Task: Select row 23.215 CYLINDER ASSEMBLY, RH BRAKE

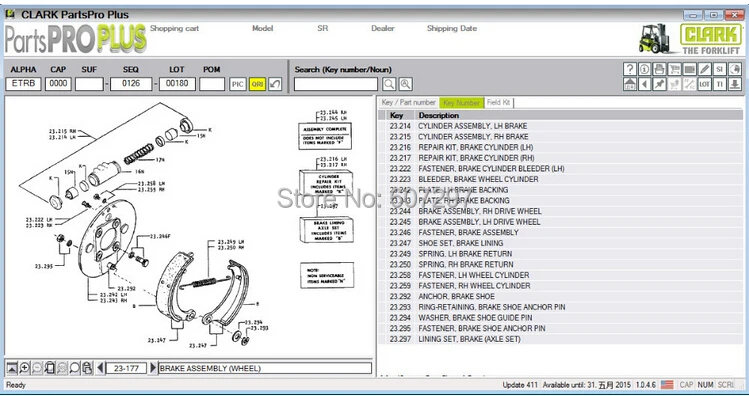Action: click(x=560, y=137)
